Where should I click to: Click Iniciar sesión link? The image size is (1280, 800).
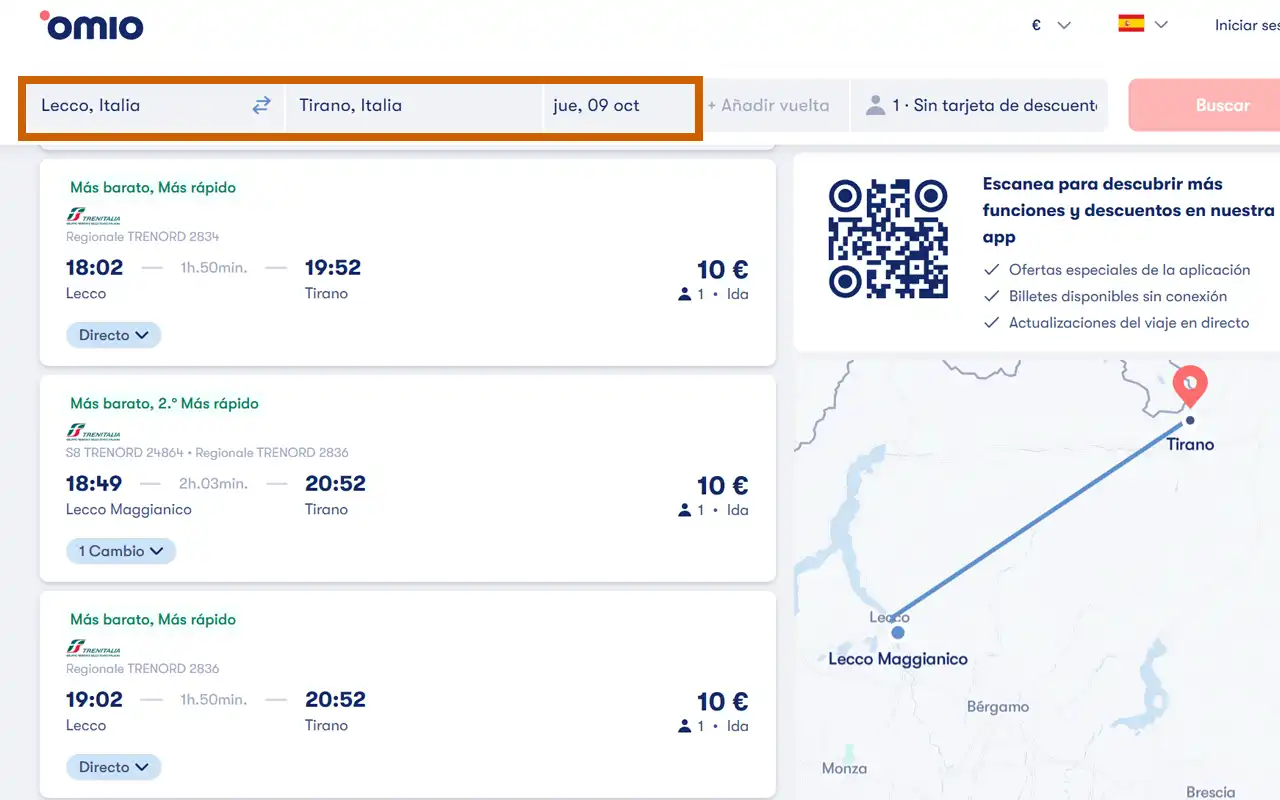pos(1246,25)
